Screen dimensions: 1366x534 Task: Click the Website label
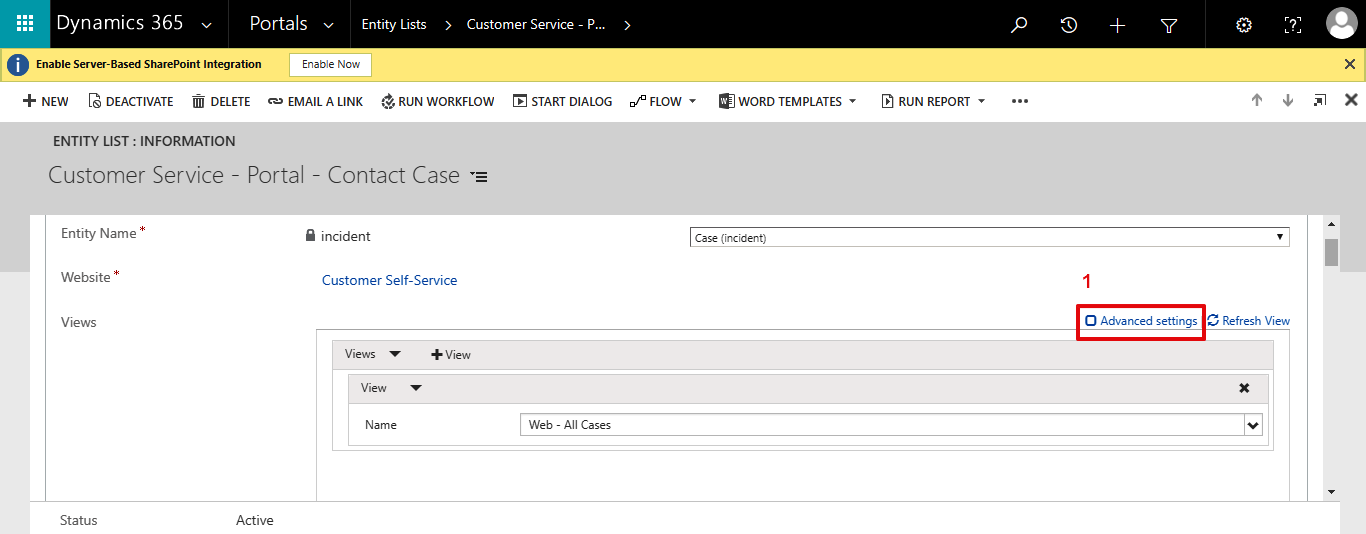(x=85, y=277)
